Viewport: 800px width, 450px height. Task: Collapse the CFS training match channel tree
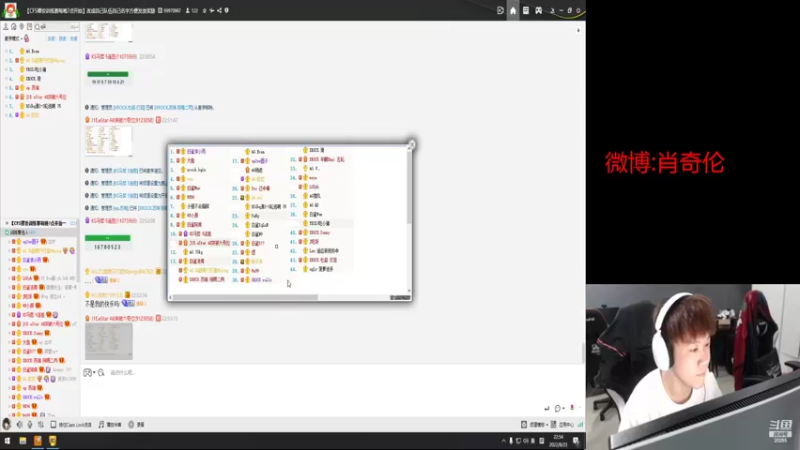[x=7, y=223]
